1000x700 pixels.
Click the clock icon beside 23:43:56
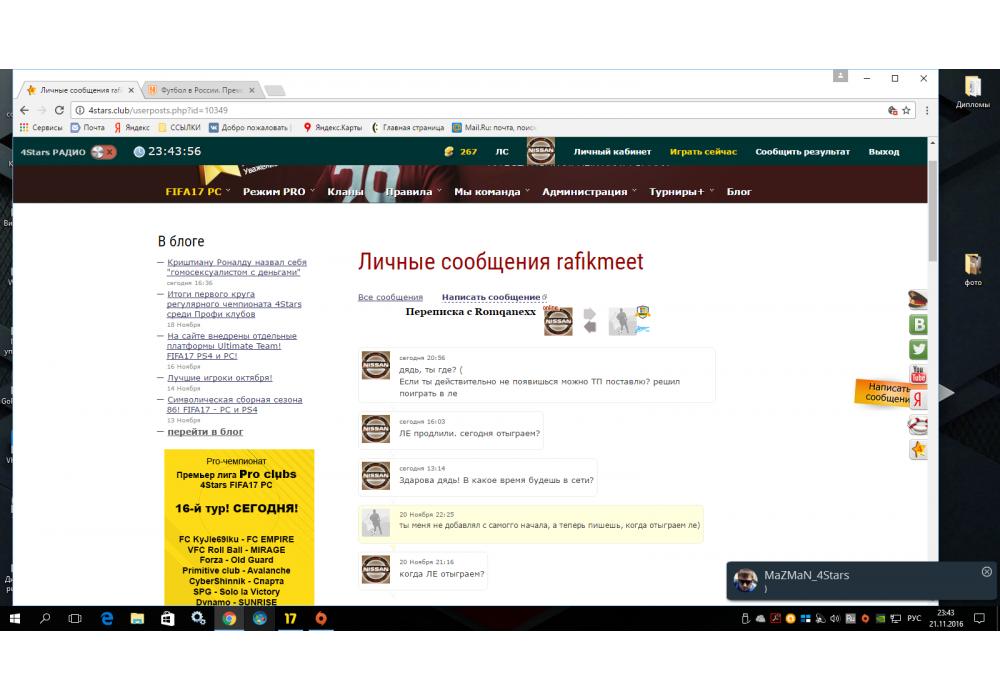pyautogui.click(x=139, y=152)
